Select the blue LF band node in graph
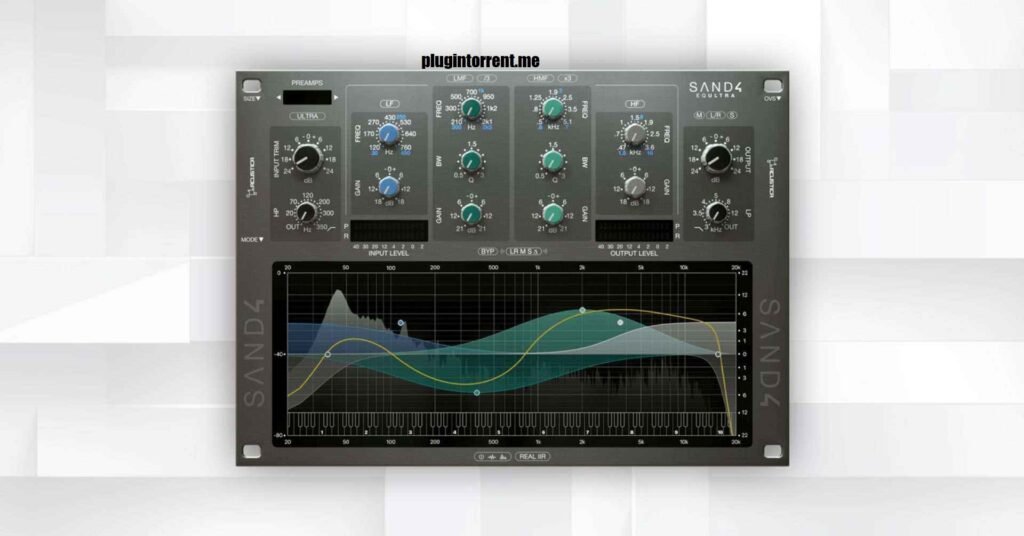 point(401,323)
